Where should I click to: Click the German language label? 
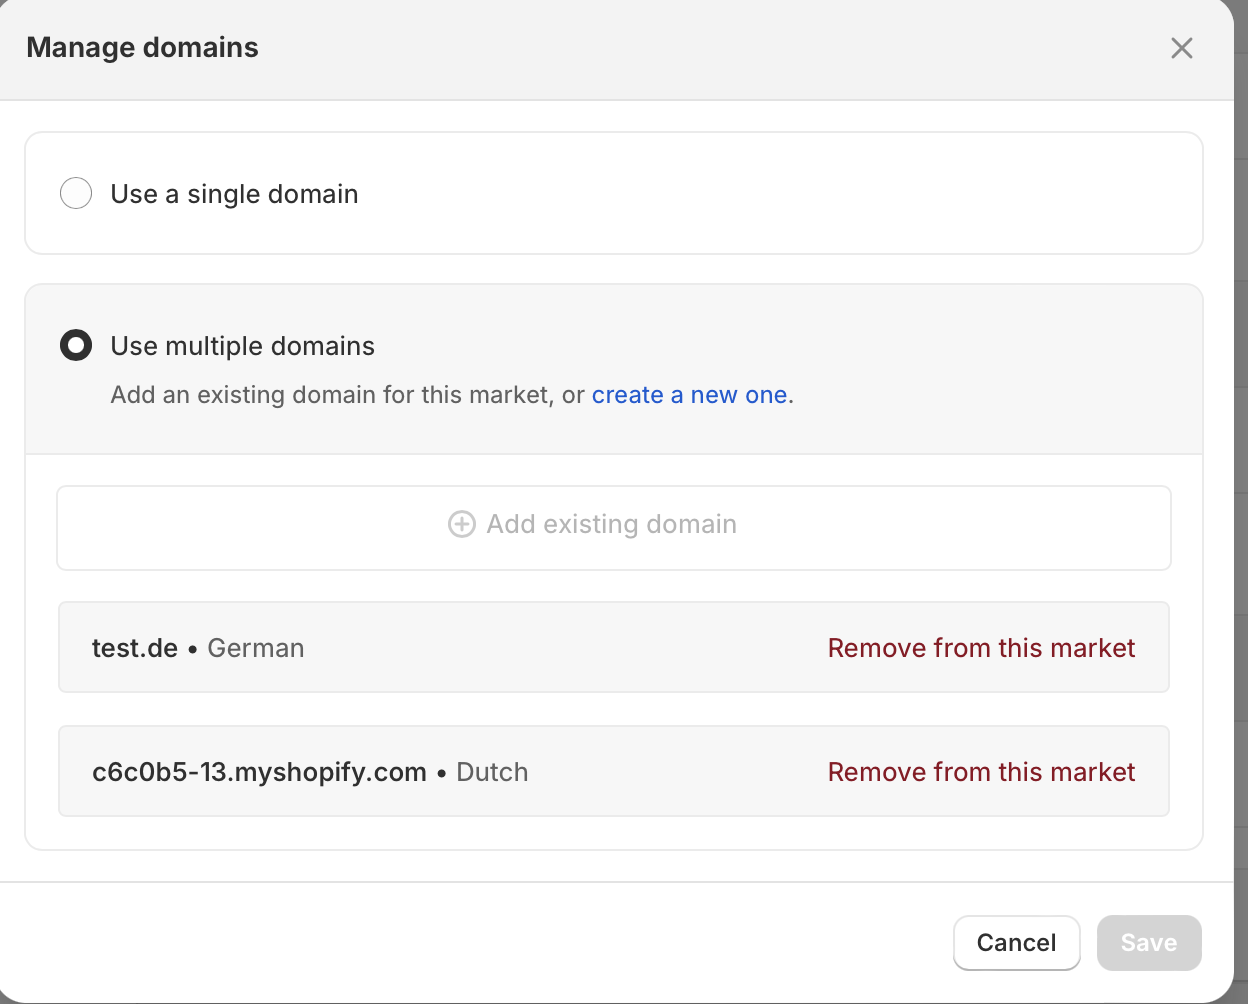click(x=256, y=648)
